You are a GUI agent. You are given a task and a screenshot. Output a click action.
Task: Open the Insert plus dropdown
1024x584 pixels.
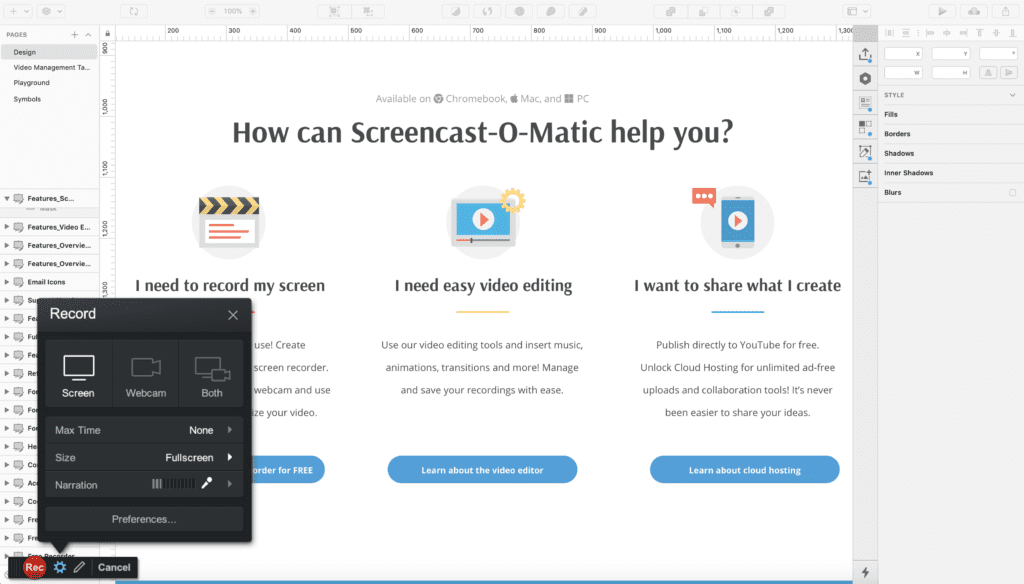18,11
